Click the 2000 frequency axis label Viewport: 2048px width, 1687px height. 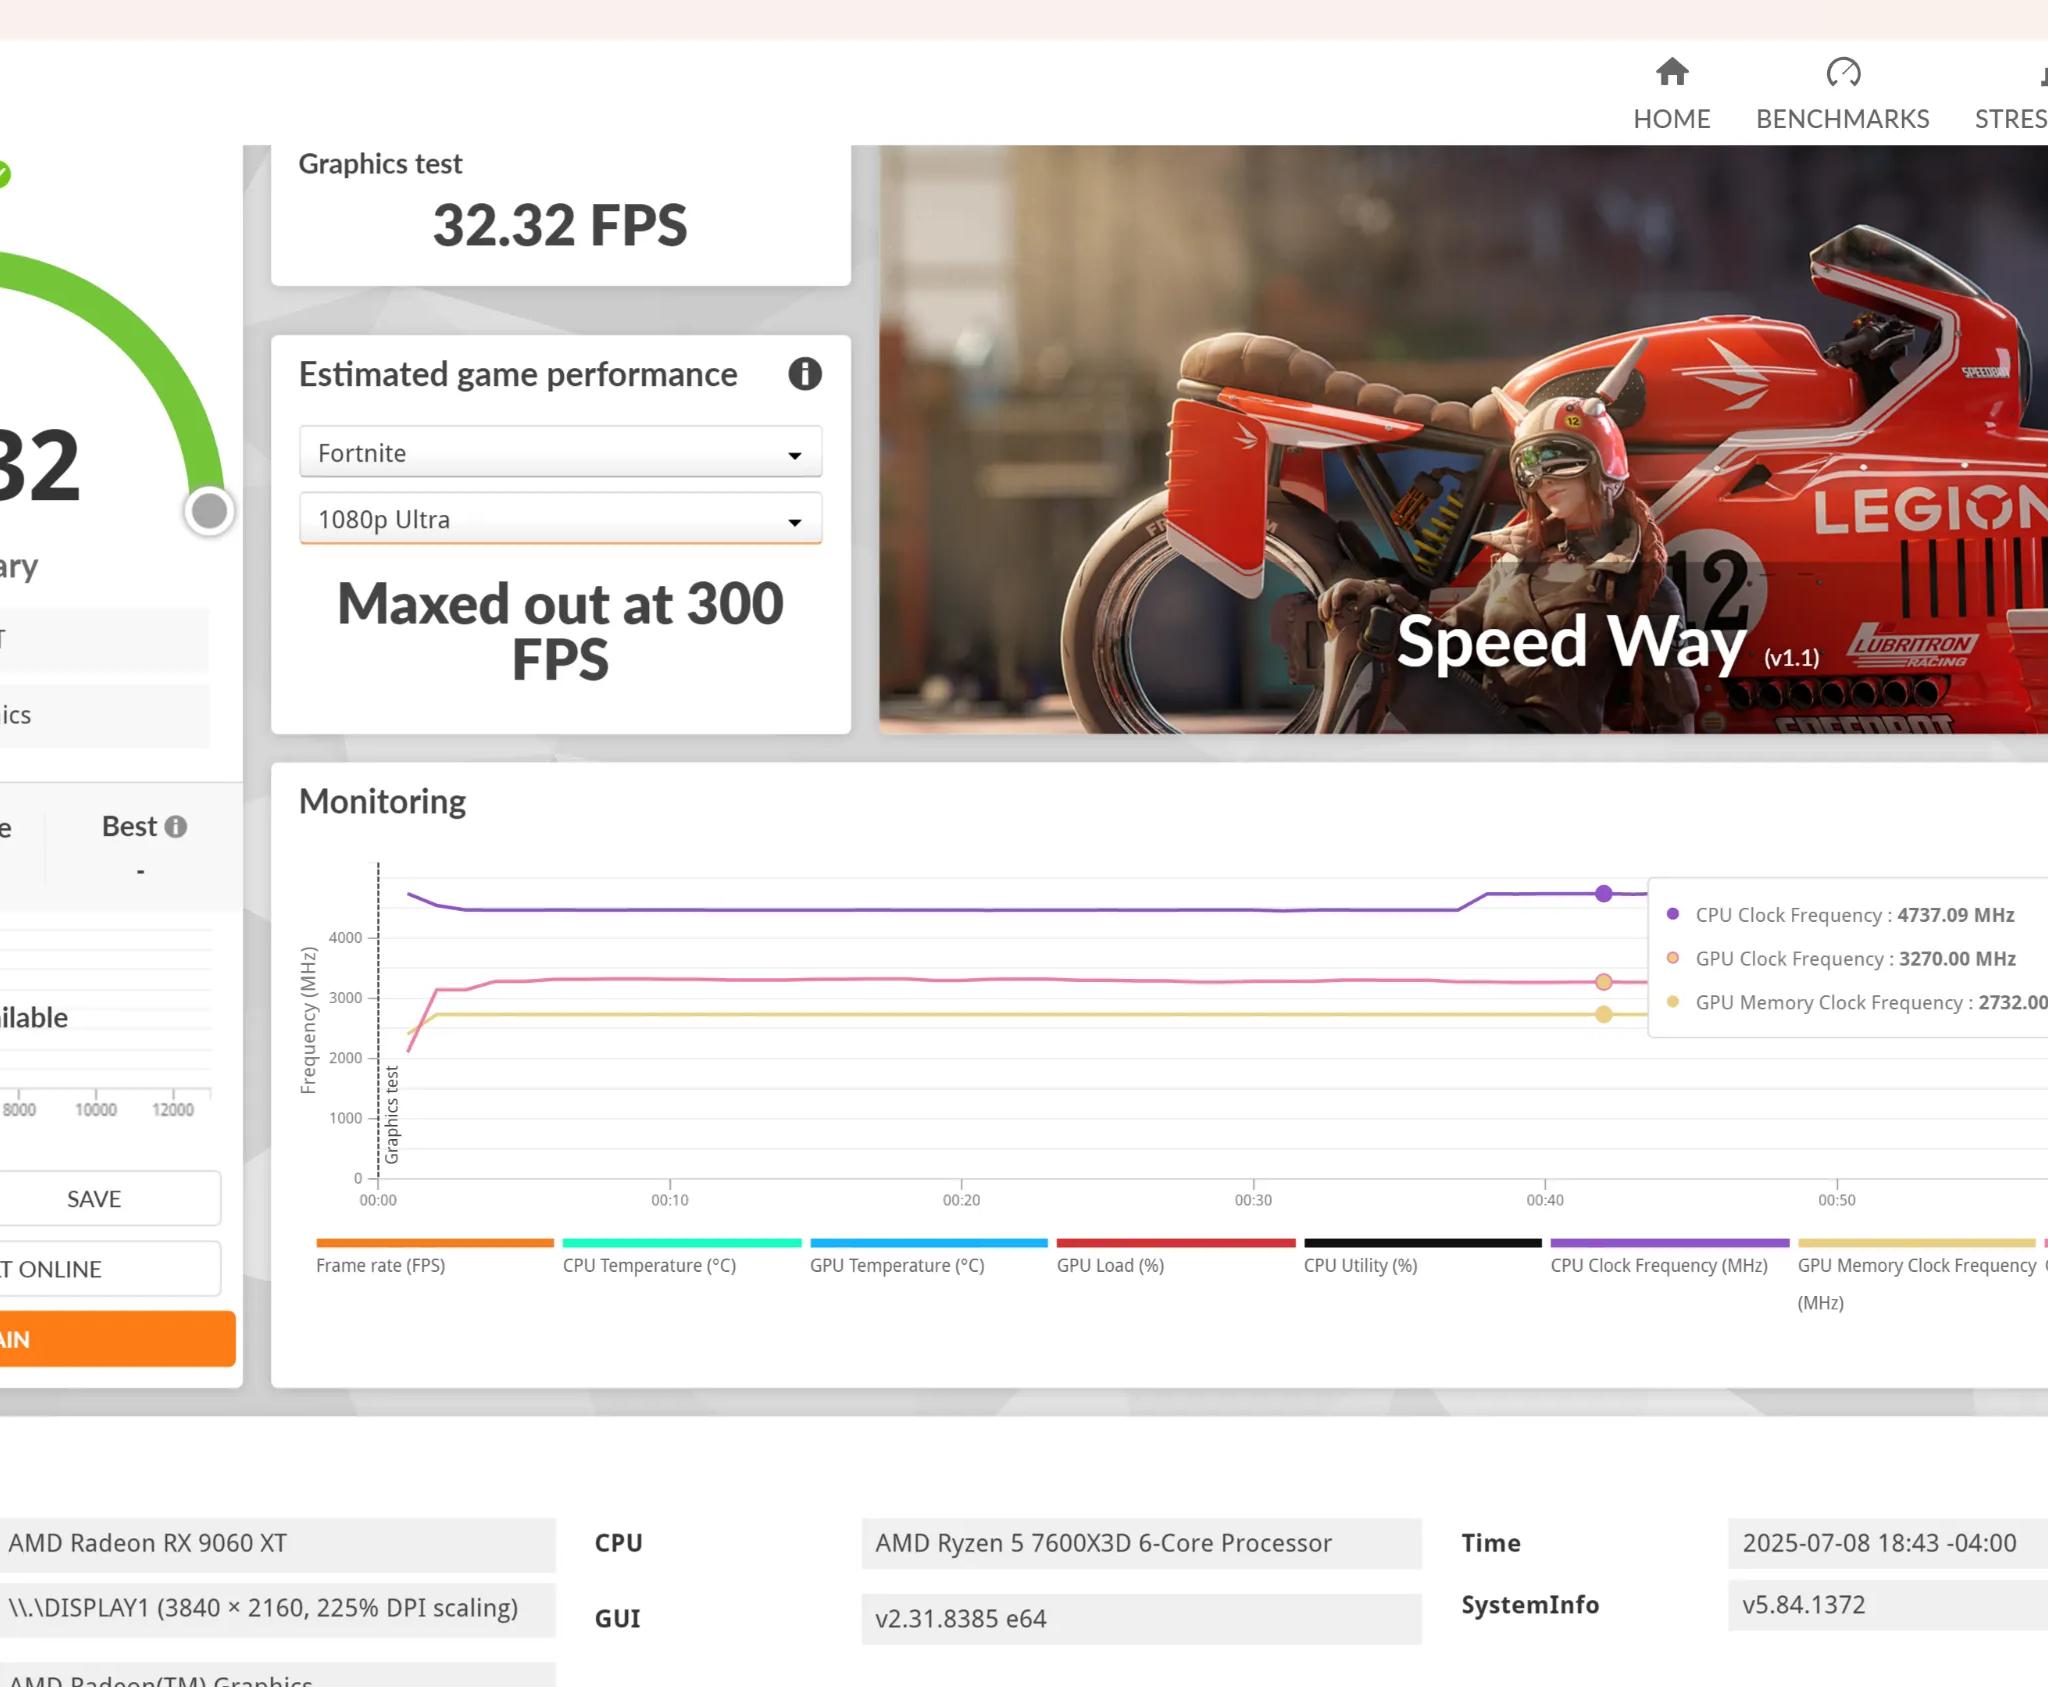pyautogui.click(x=345, y=1058)
